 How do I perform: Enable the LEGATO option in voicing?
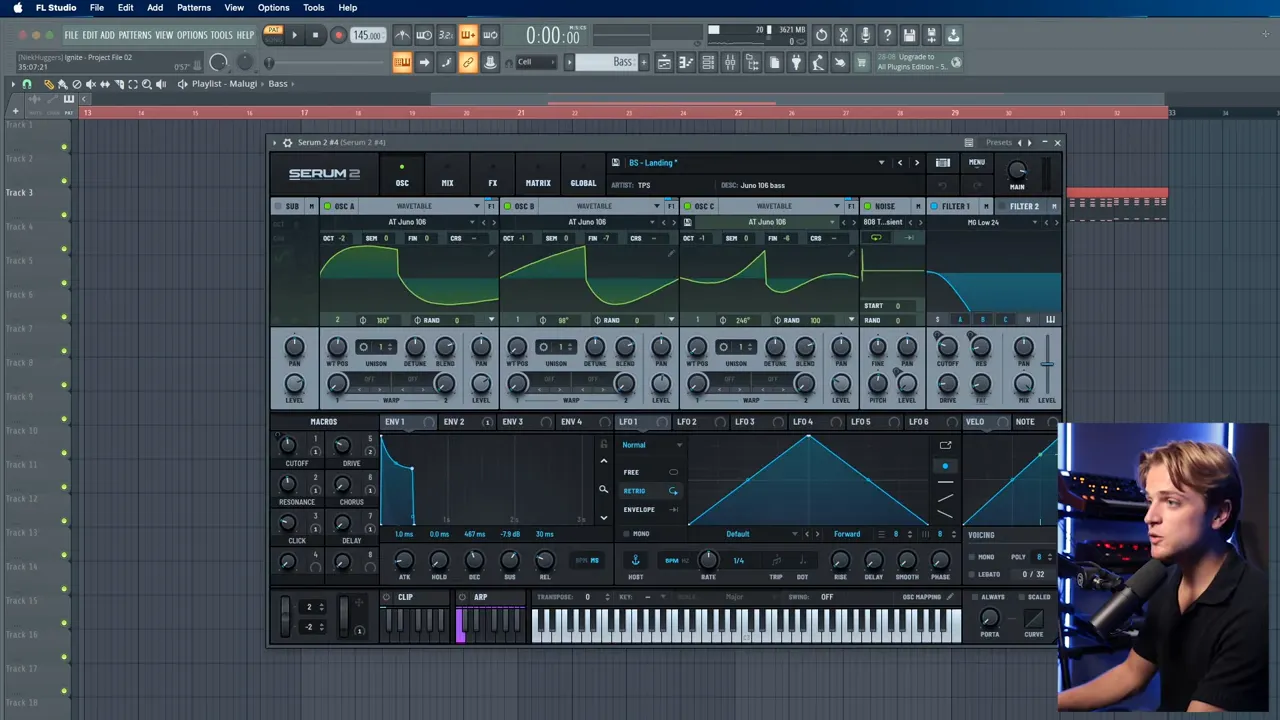(x=972, y=574)
